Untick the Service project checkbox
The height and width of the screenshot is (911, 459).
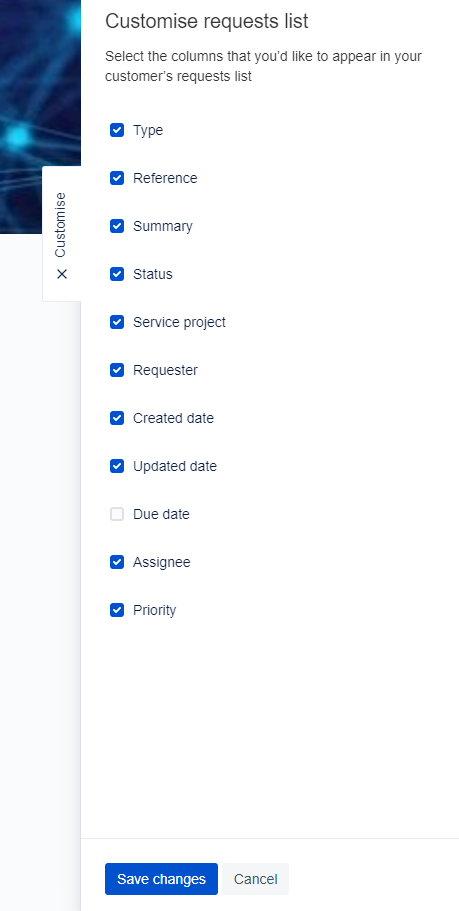click(x=117, y=322)
